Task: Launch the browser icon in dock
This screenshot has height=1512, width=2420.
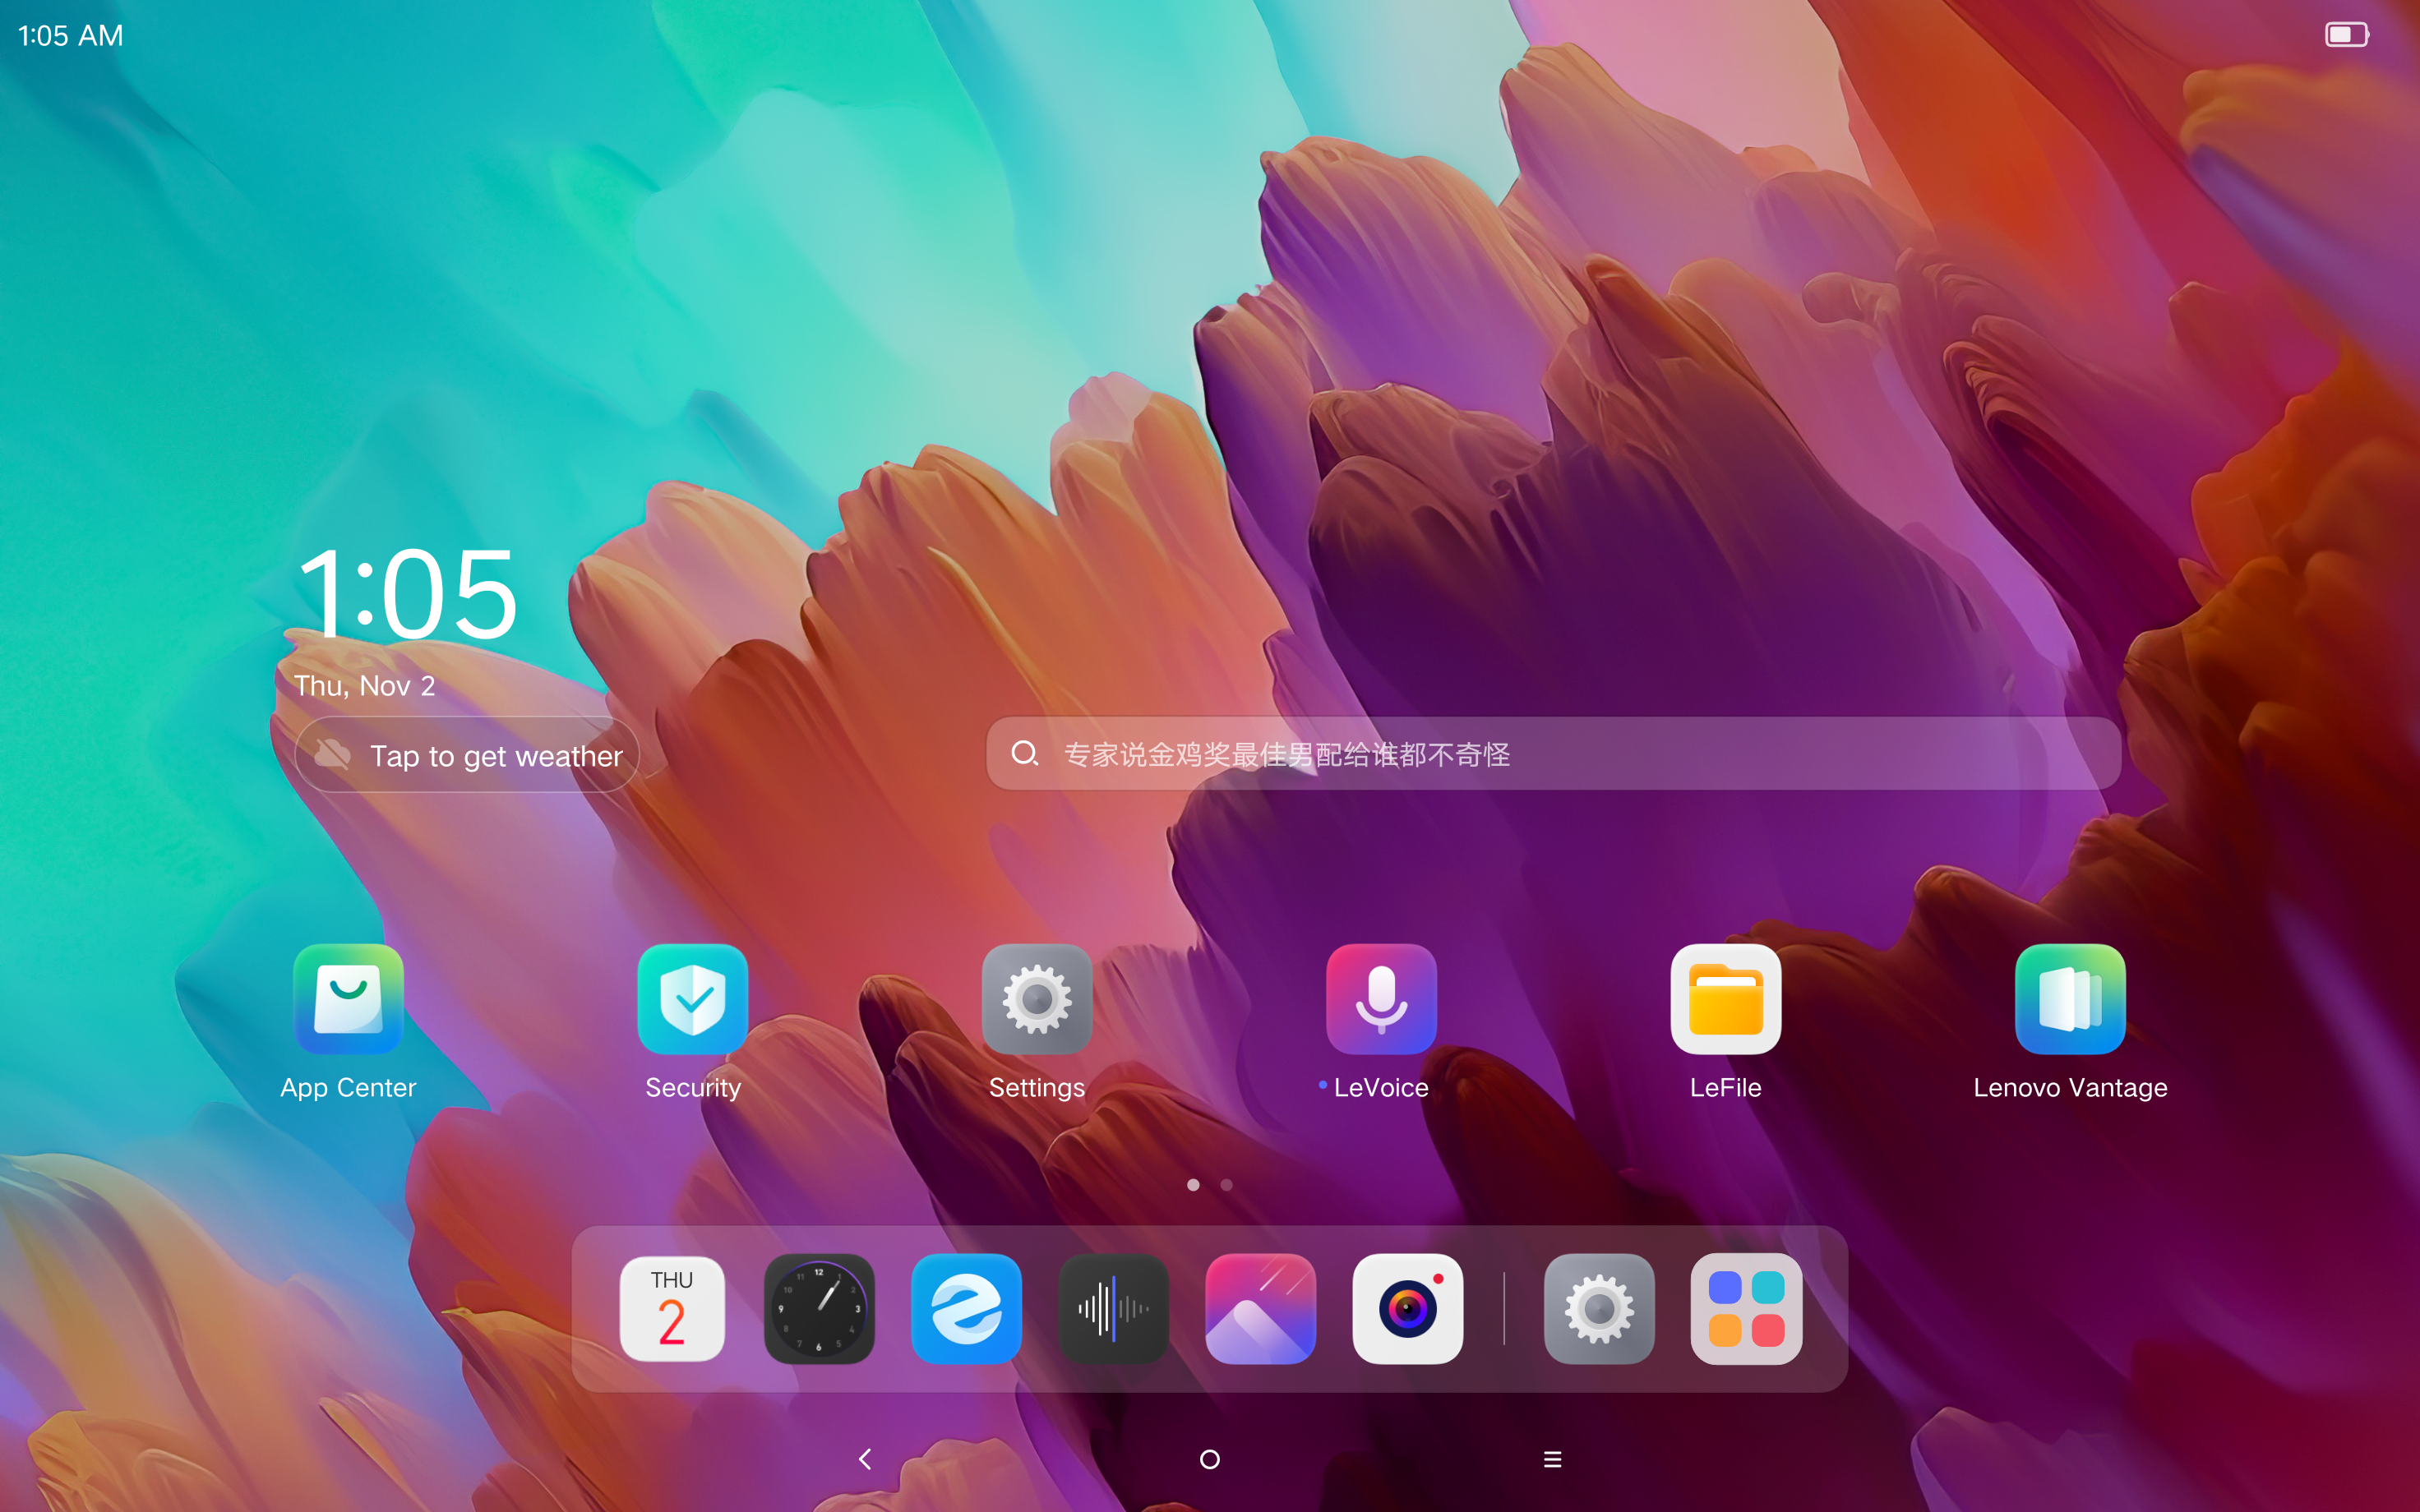Action: tap(966, 1308)
